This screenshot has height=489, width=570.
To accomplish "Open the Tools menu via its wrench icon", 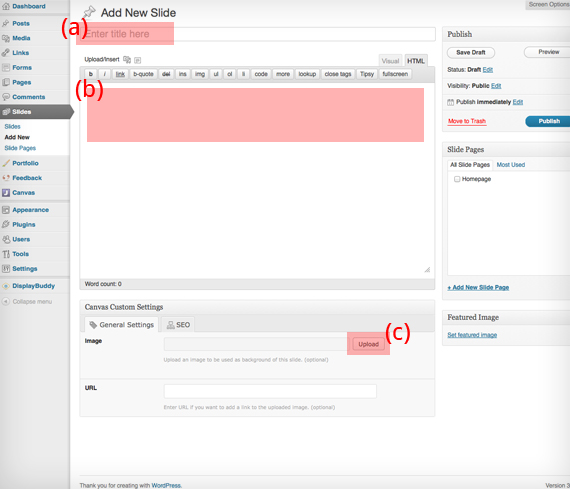I will coord(6,254).
